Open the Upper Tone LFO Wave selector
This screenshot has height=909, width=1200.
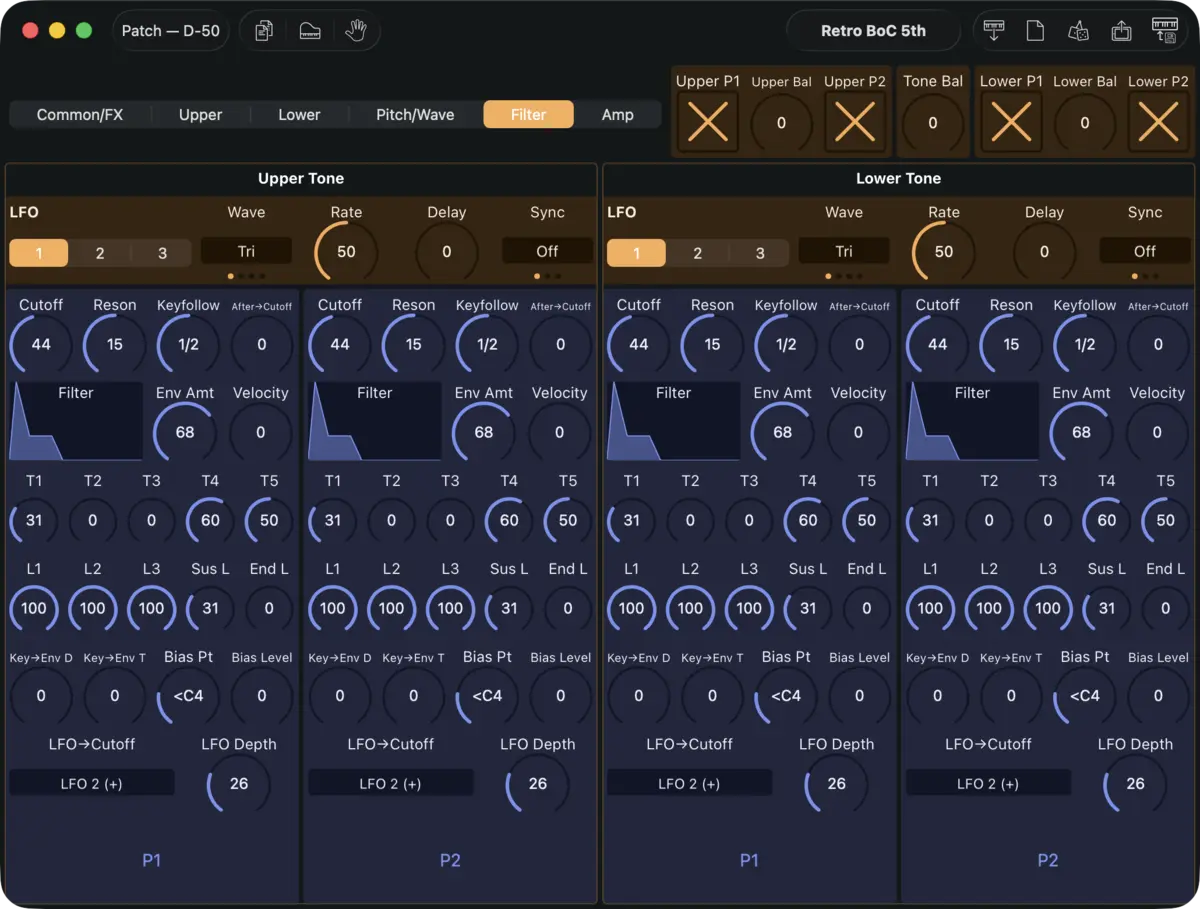246,251
